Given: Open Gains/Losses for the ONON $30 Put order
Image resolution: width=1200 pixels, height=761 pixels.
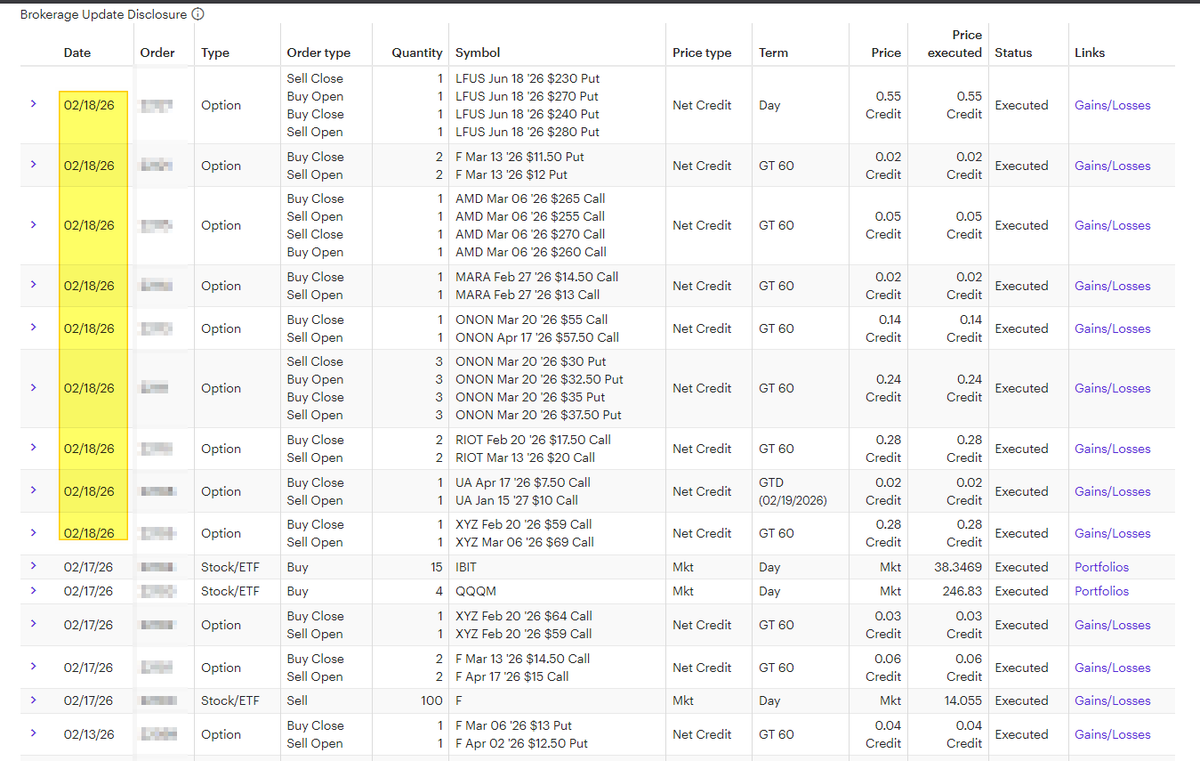Looking at the screenshot, I should click(x=1112, y=388).
